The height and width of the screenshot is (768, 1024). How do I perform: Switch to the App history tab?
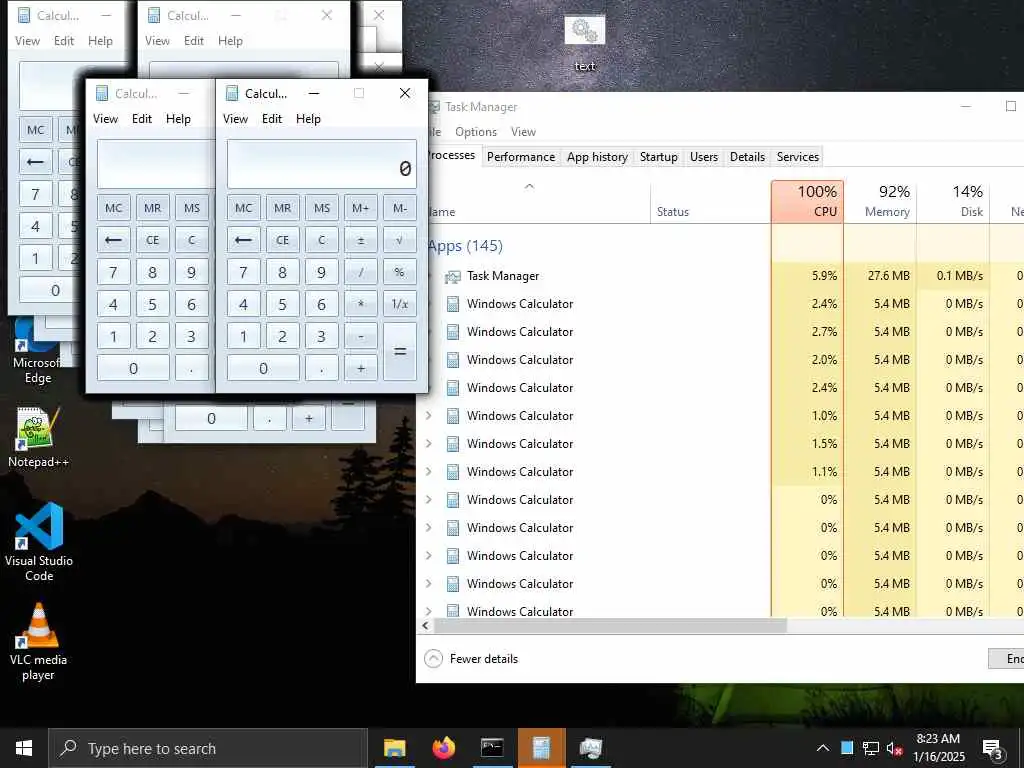point(598,157)
